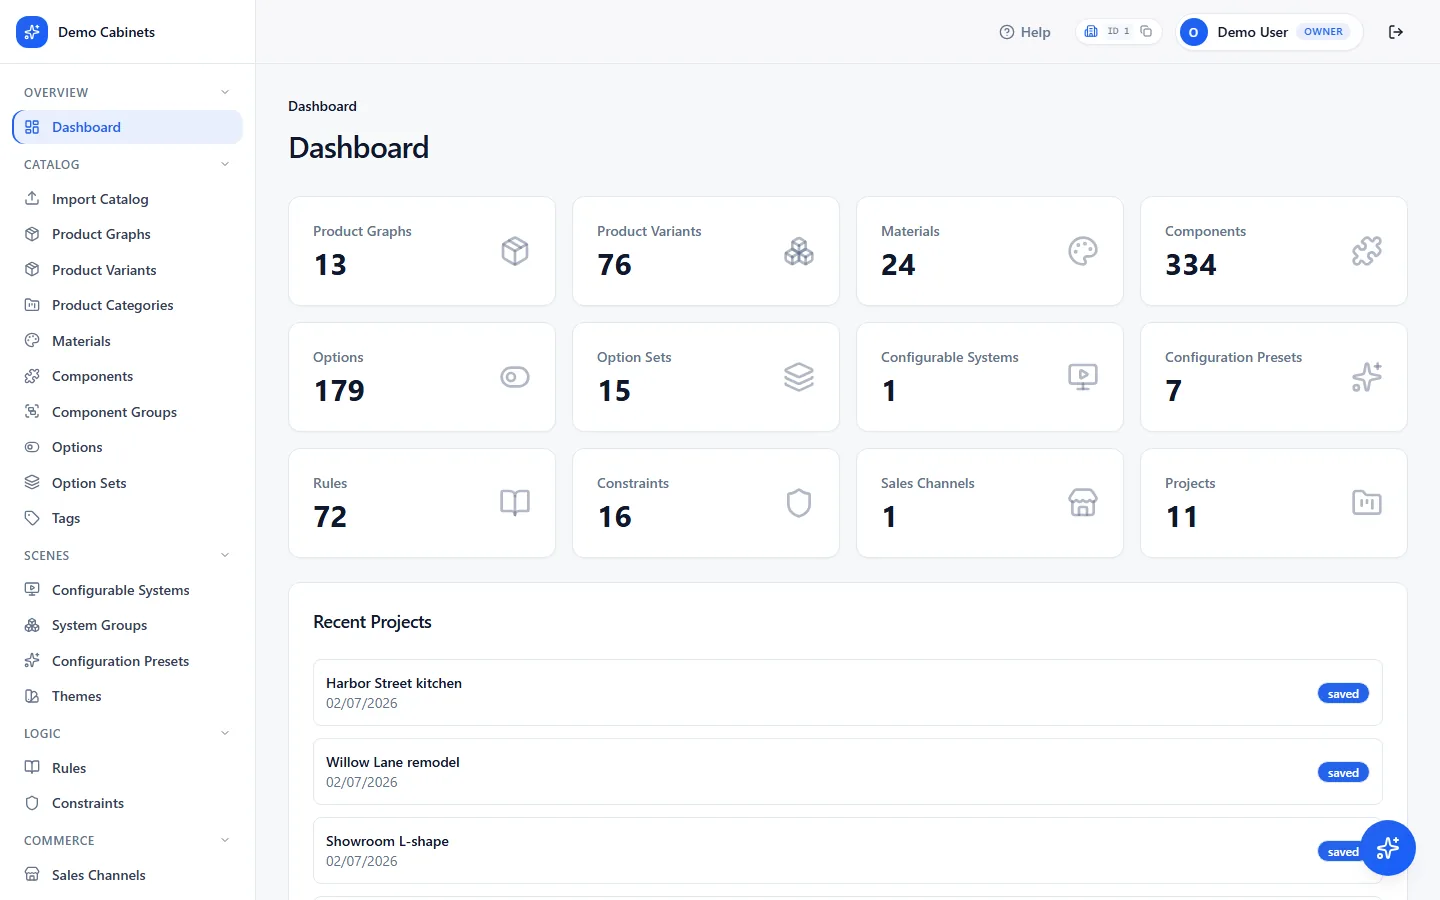
Task: Click the Projects card folder icon
Action: 1367,503
